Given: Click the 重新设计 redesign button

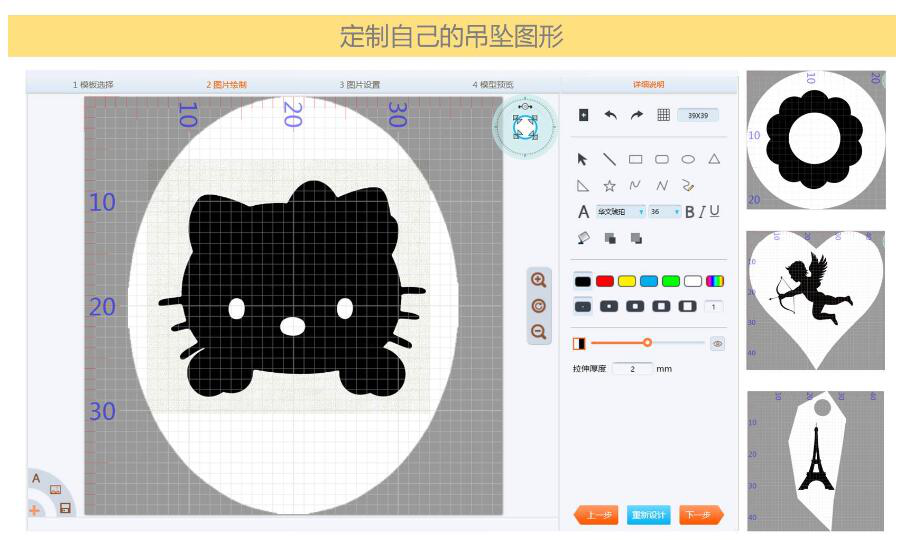Looking at the screenshot, I should coord(648,515).
